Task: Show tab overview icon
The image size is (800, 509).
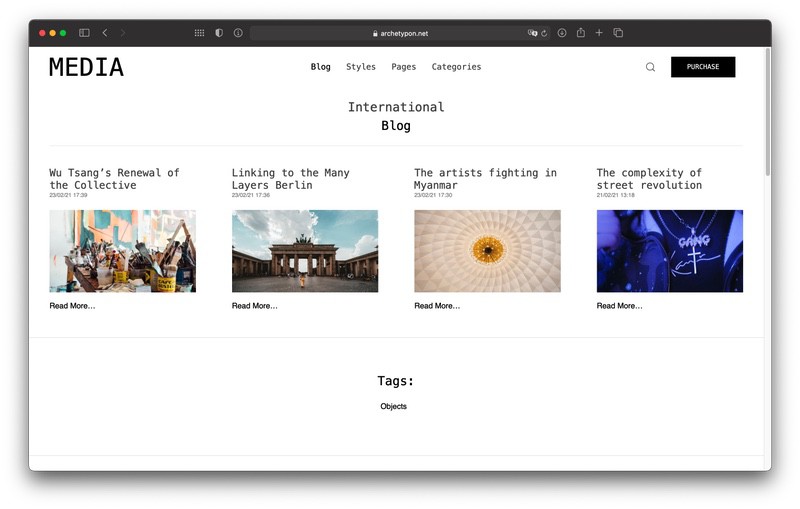Action: coord(618,33)
